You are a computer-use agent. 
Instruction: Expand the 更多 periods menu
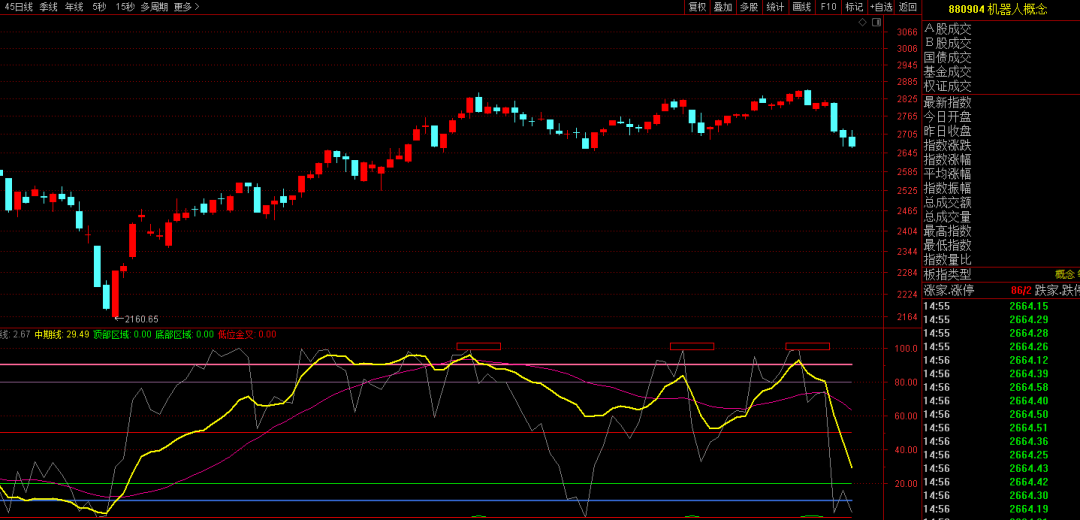tap(186, 7)
